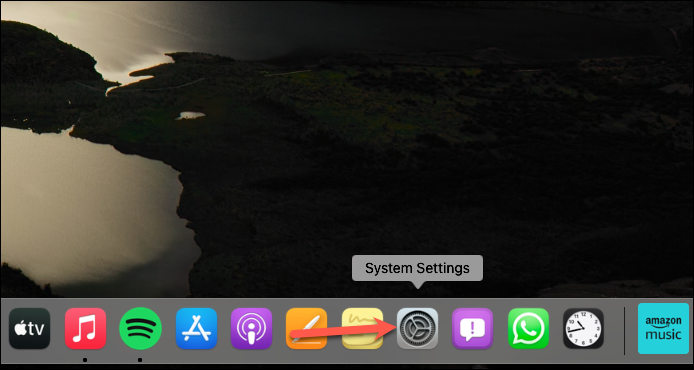Launch the Apple TV app
Image resolution: width=694 pixels, height=370 pixels.
[30, 328]
